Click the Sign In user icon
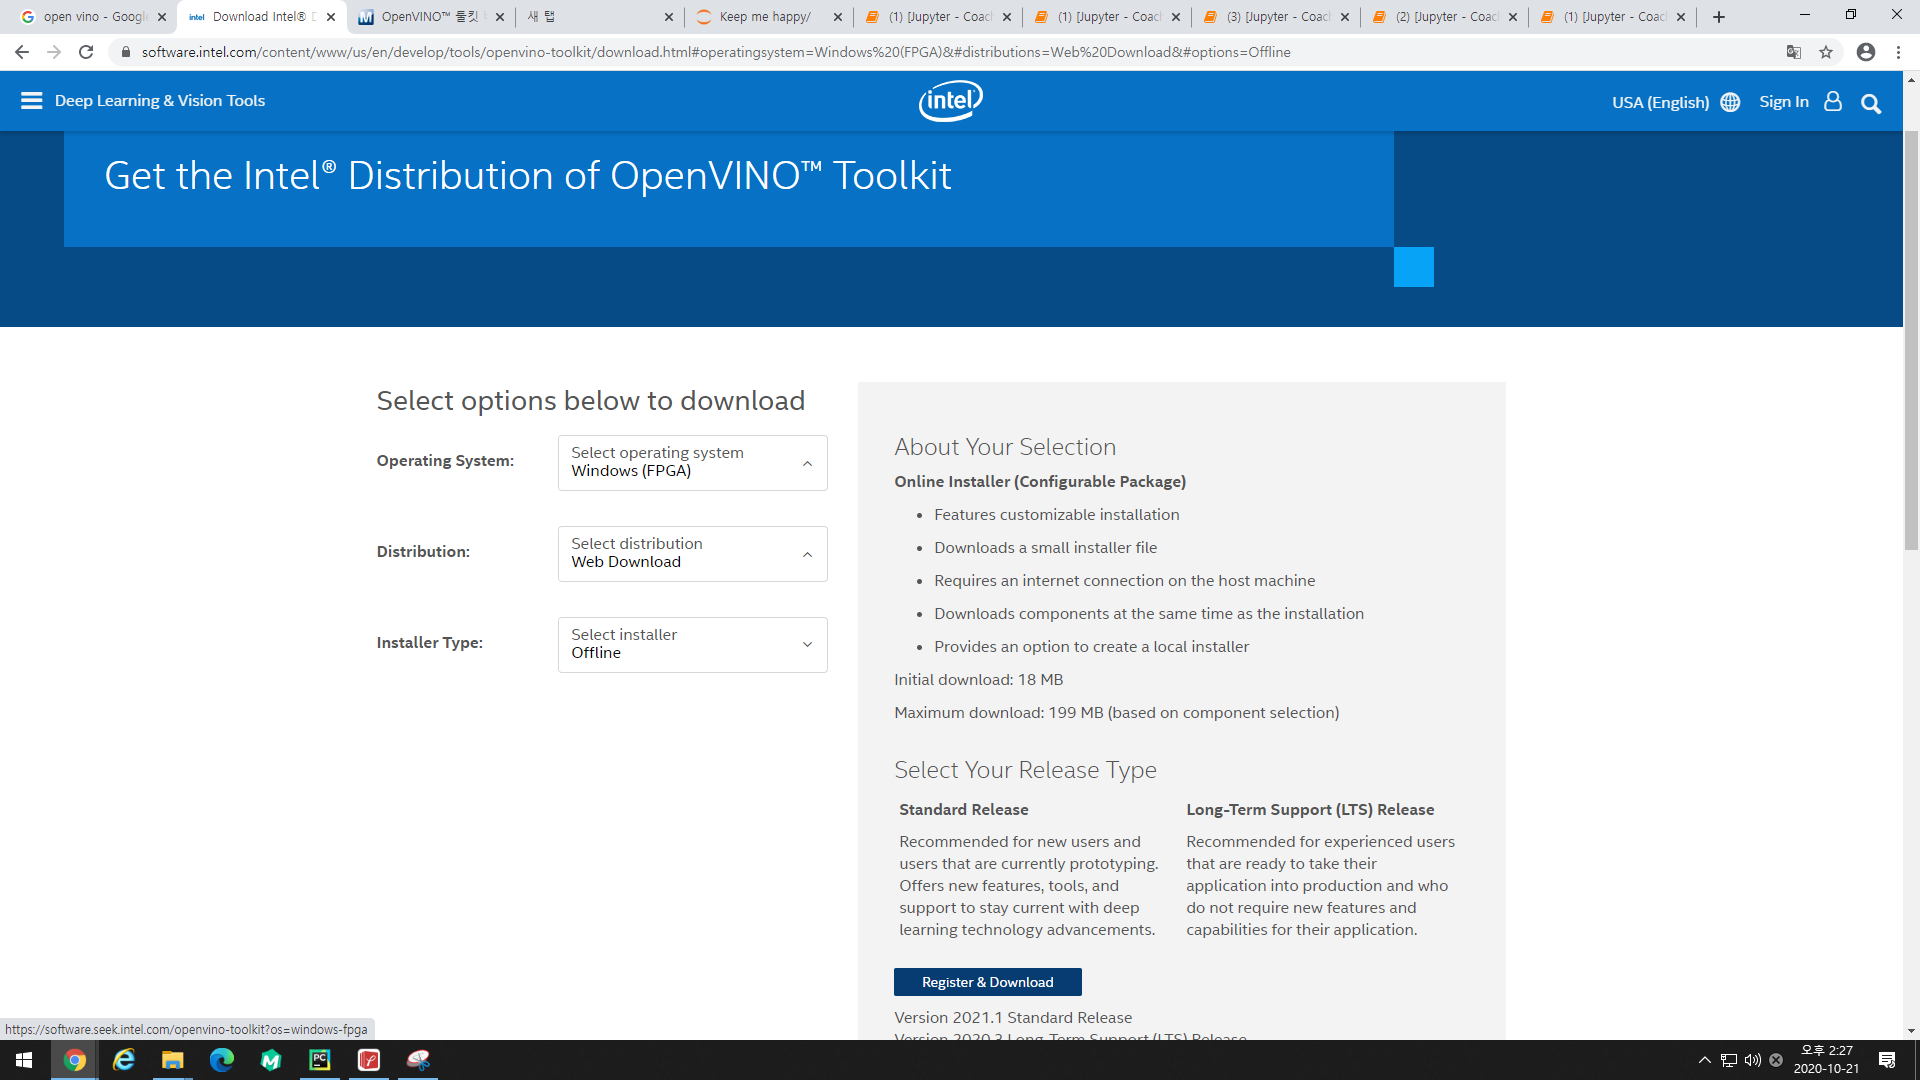Viewport: 1920px width, 1080px height. [1833, 101]
